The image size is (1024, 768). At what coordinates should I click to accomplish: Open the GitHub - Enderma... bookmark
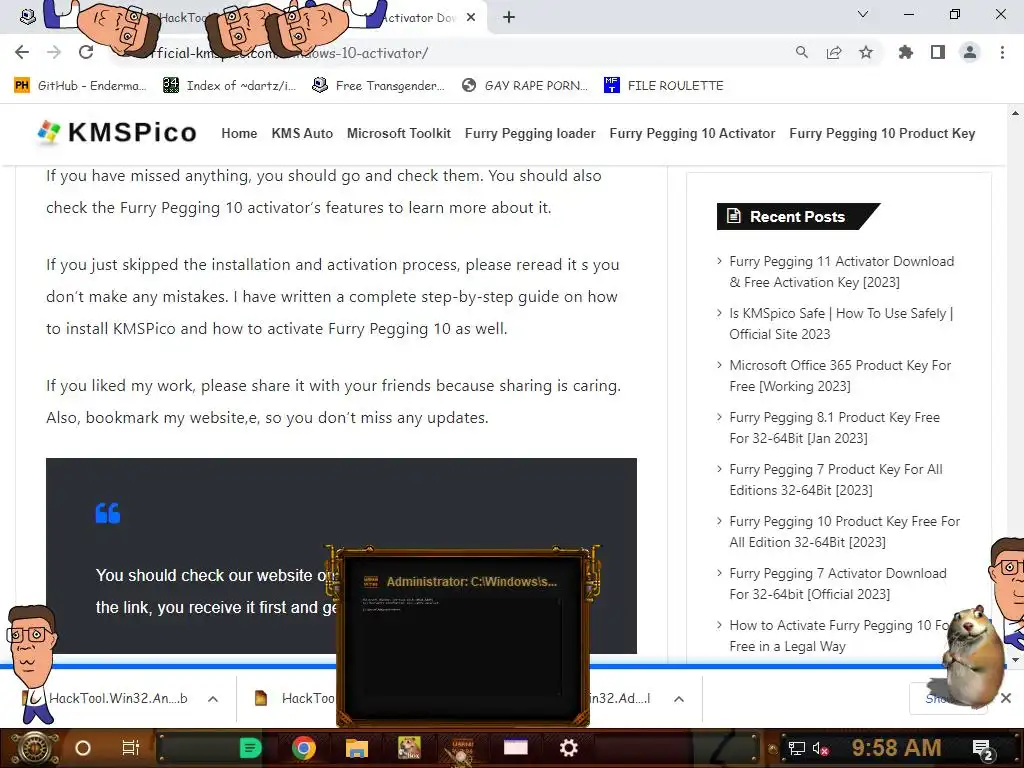tap(80, 86)
